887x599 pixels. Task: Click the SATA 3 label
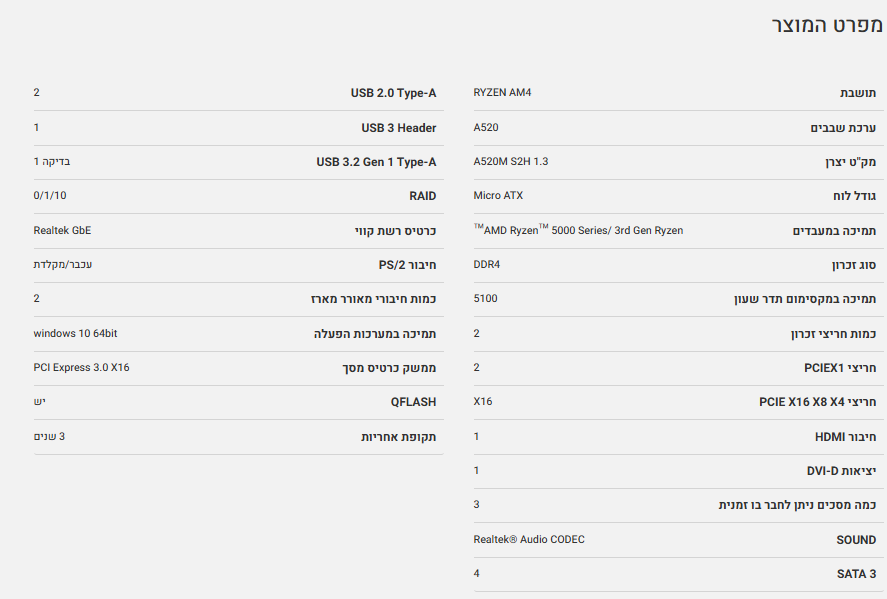pyautogui.click(x=856, y=574)
